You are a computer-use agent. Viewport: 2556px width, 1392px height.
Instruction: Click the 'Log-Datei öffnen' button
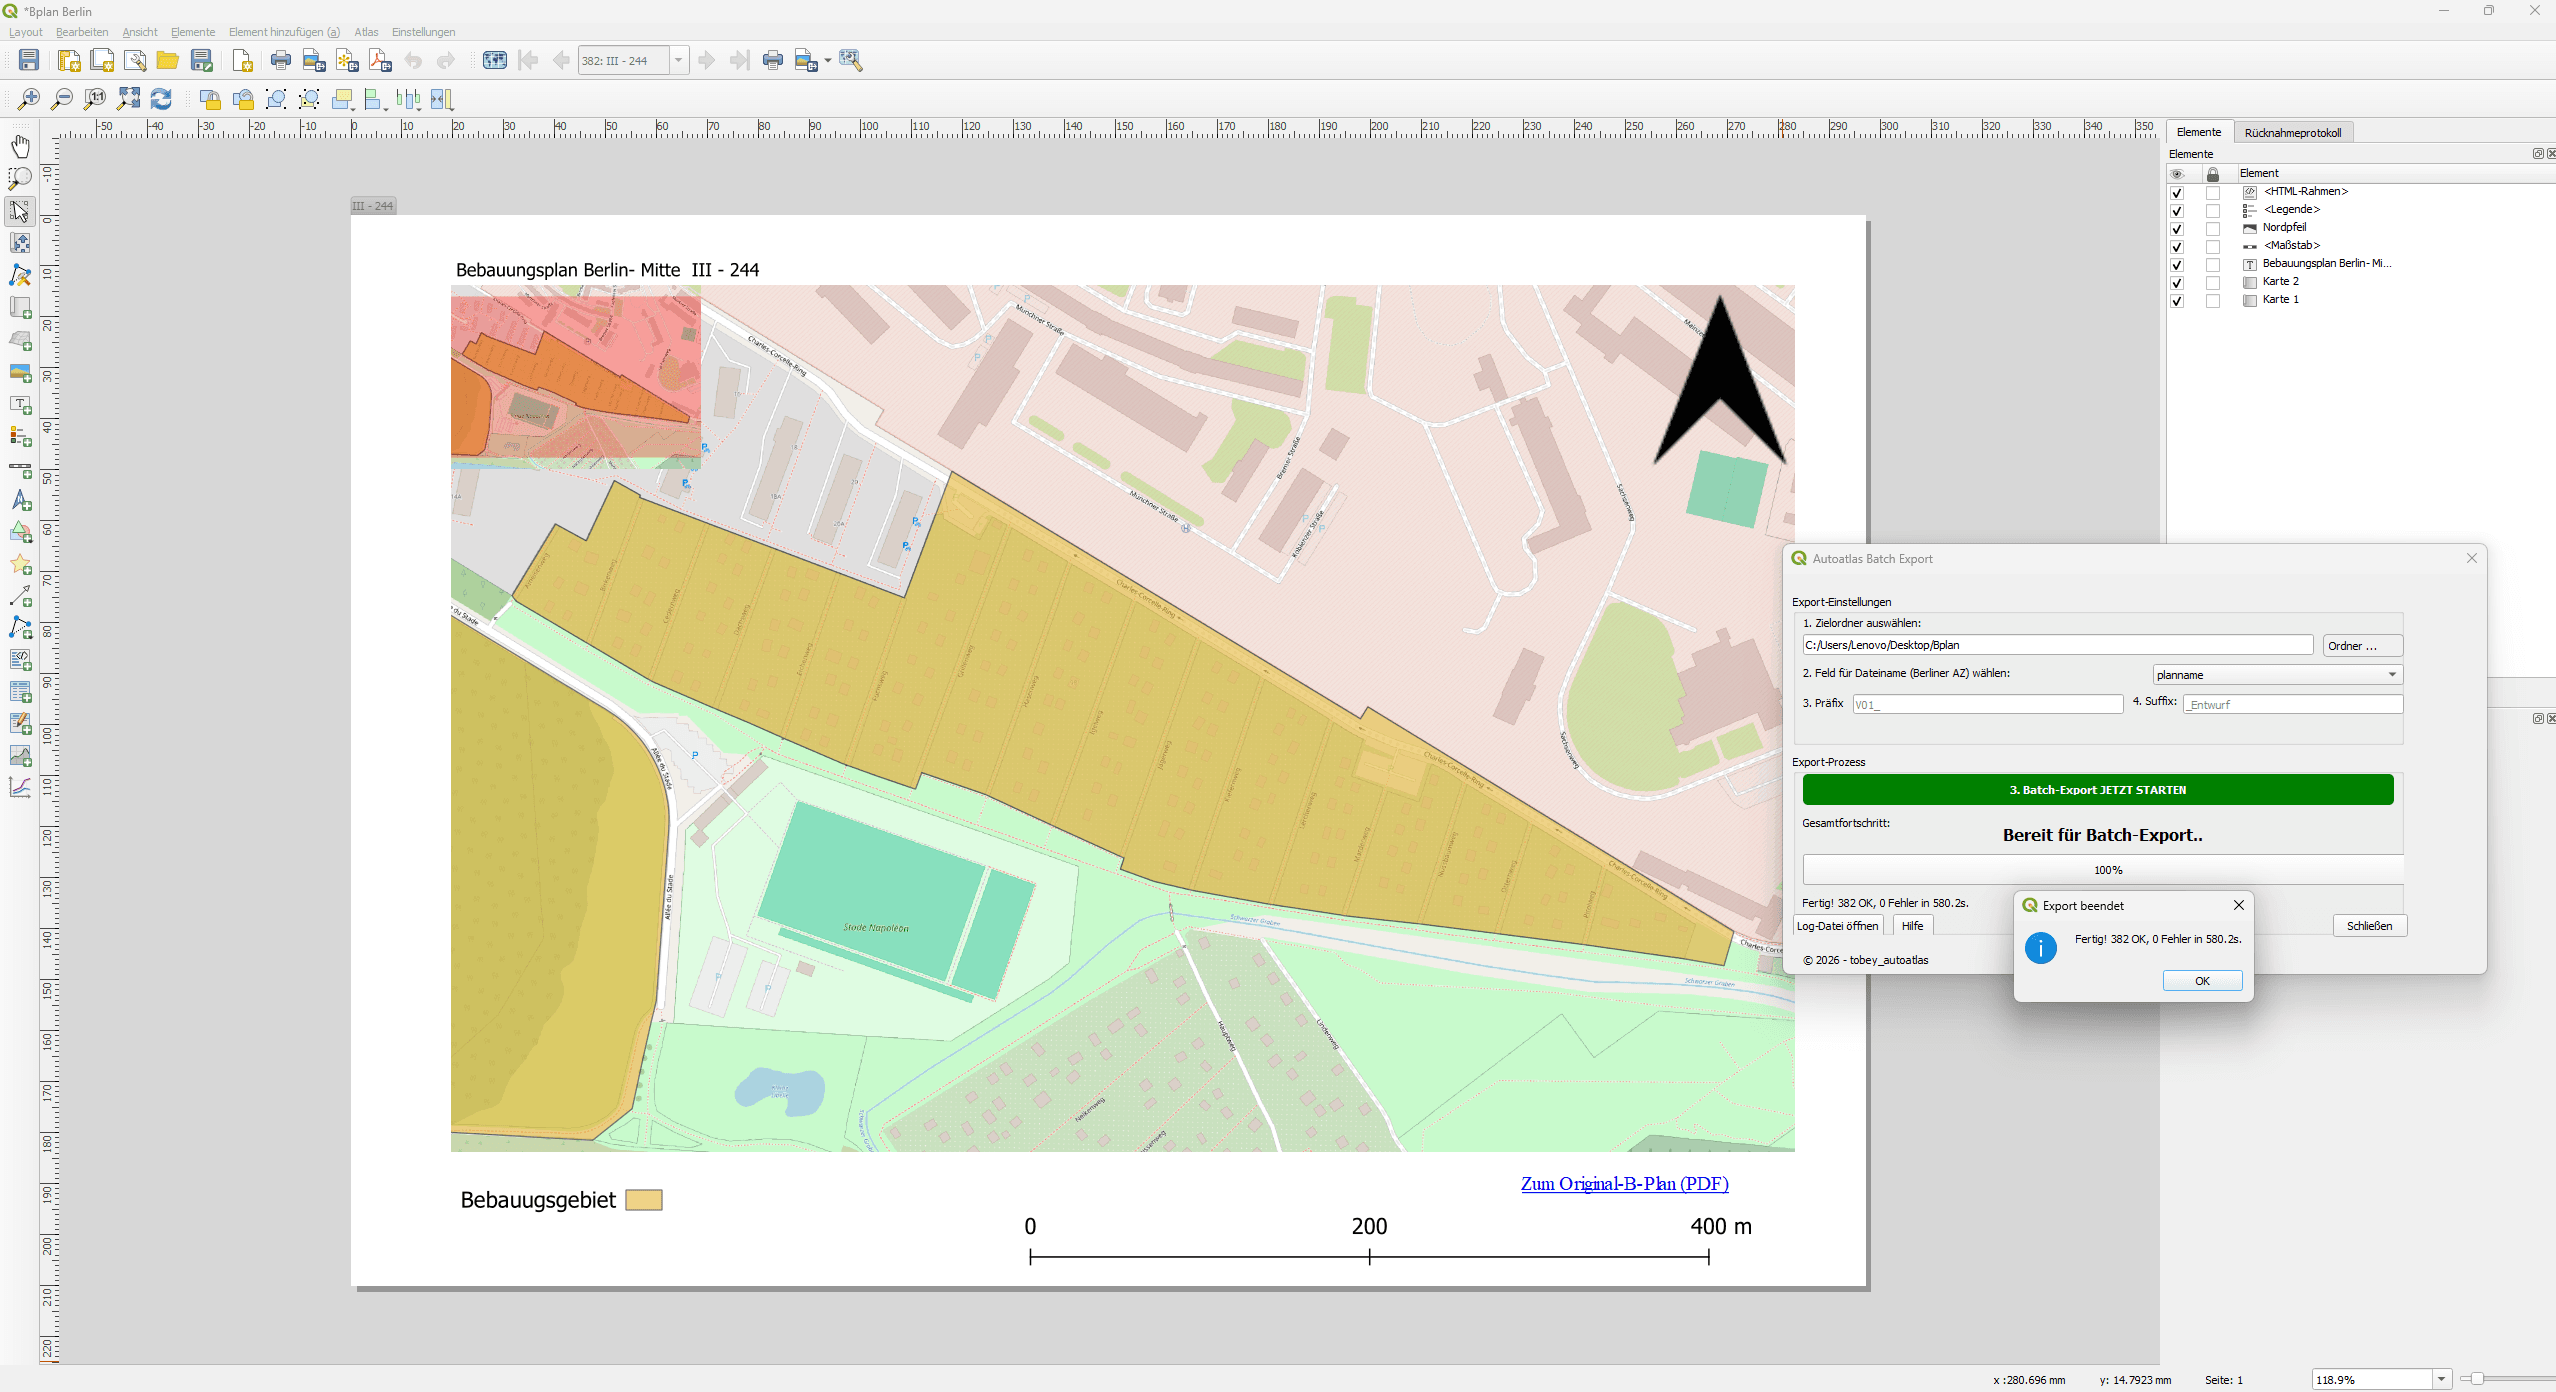(x=1838, y=926)
